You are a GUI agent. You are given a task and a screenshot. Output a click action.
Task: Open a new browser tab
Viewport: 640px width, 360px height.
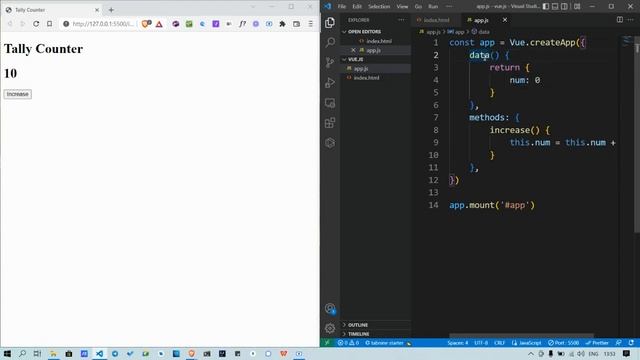[x=111, y=10]
